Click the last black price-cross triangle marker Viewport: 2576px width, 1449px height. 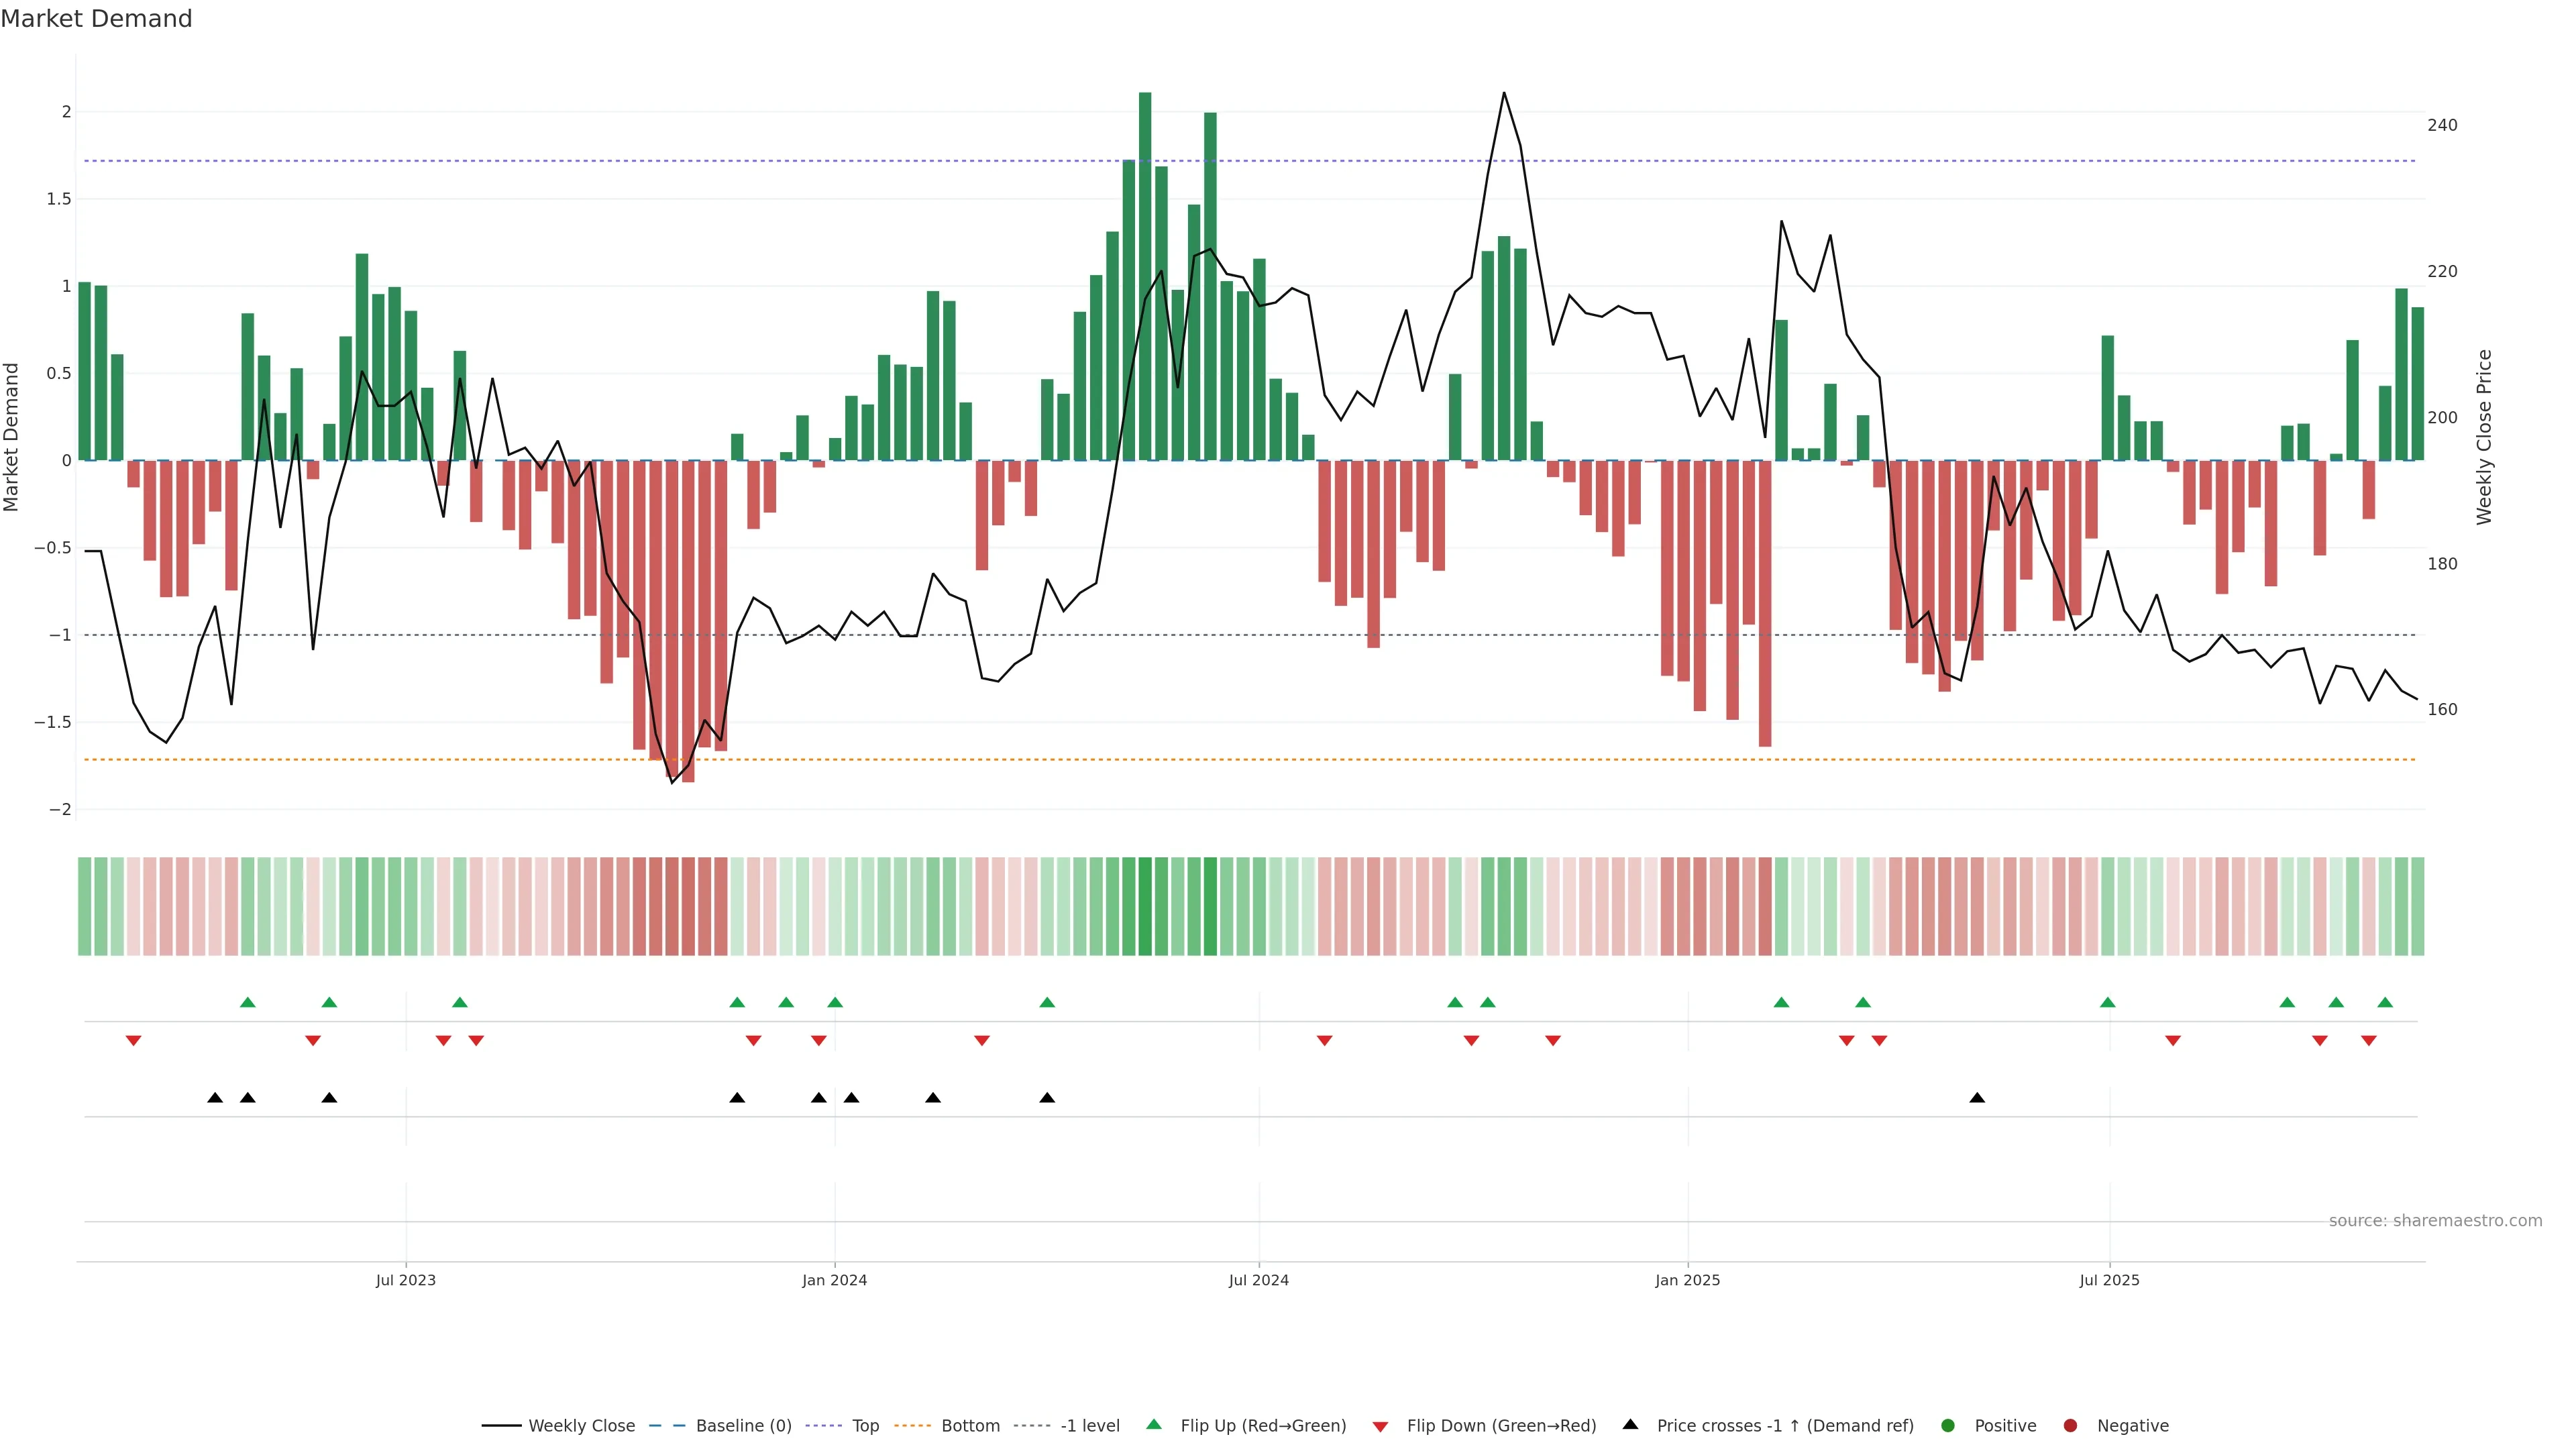1977,1098
